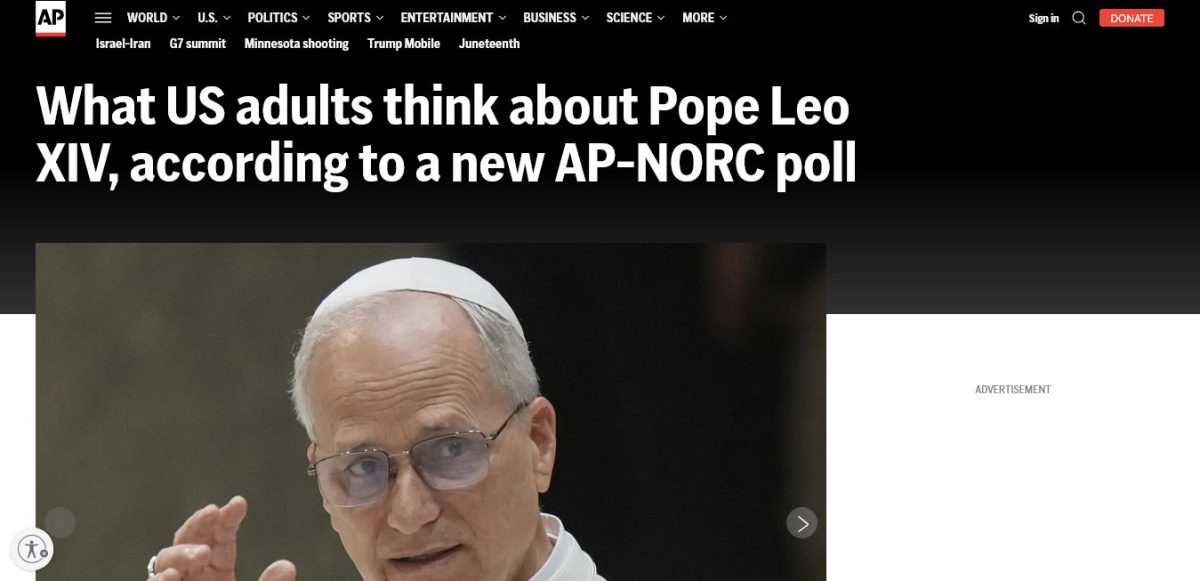Screen dimensions: 1200x581
Task: Click the red Donate button
Action: tap(1131, 18)
